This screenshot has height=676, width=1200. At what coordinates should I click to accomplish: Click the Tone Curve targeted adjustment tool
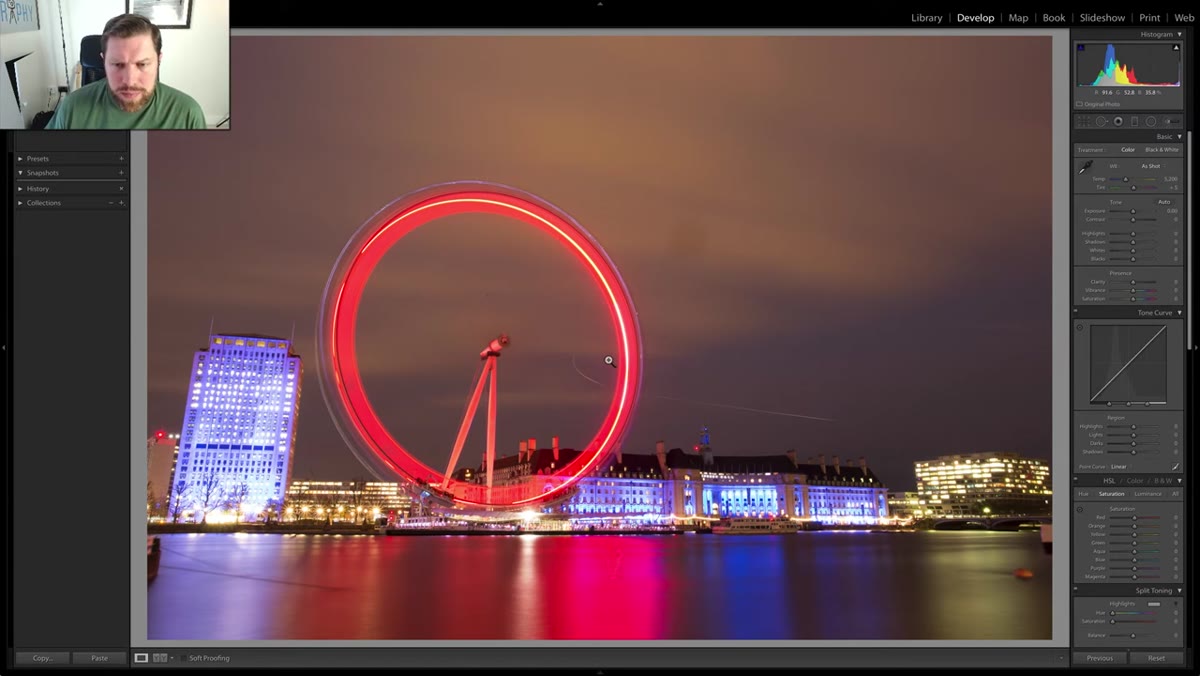point(1080,327)
